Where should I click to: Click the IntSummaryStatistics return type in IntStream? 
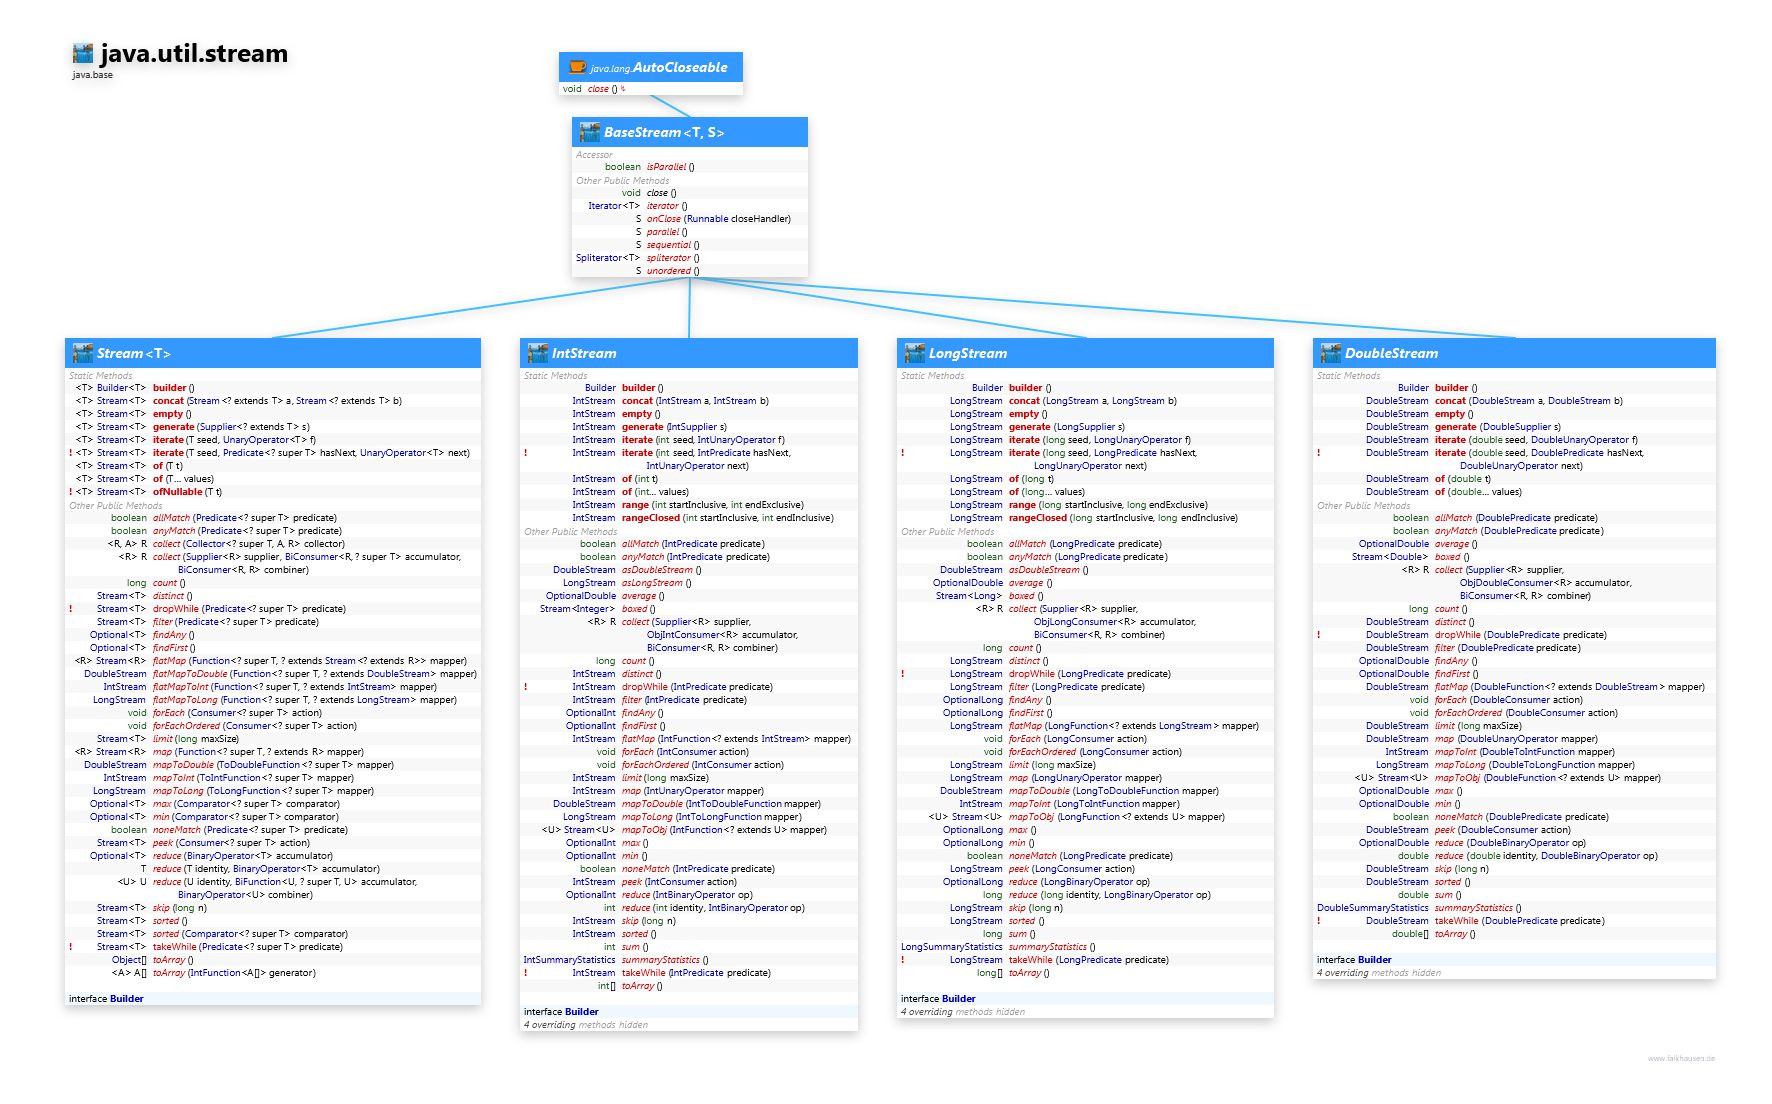click(570, 960)
